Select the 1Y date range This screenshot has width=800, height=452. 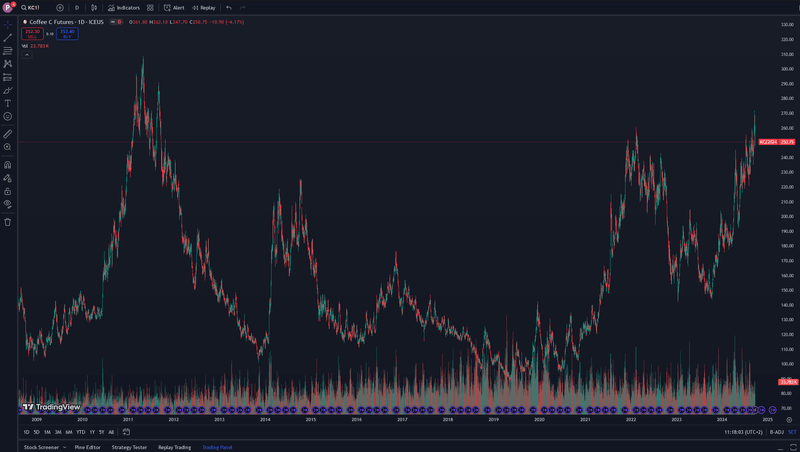(92, 432)
